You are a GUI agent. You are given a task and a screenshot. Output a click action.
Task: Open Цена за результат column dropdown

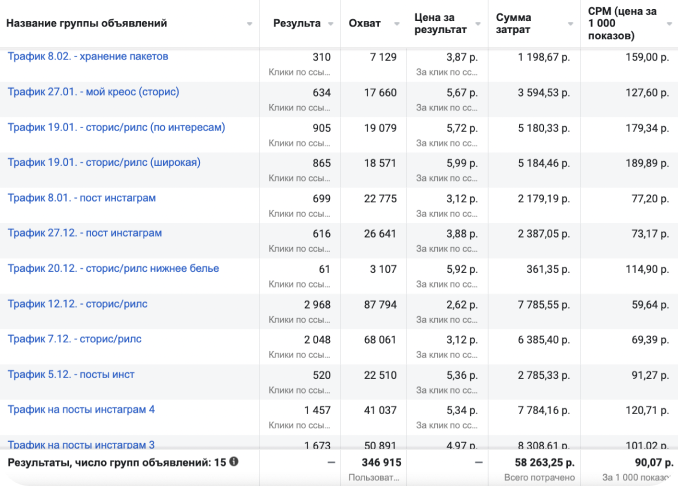(484, 23)
